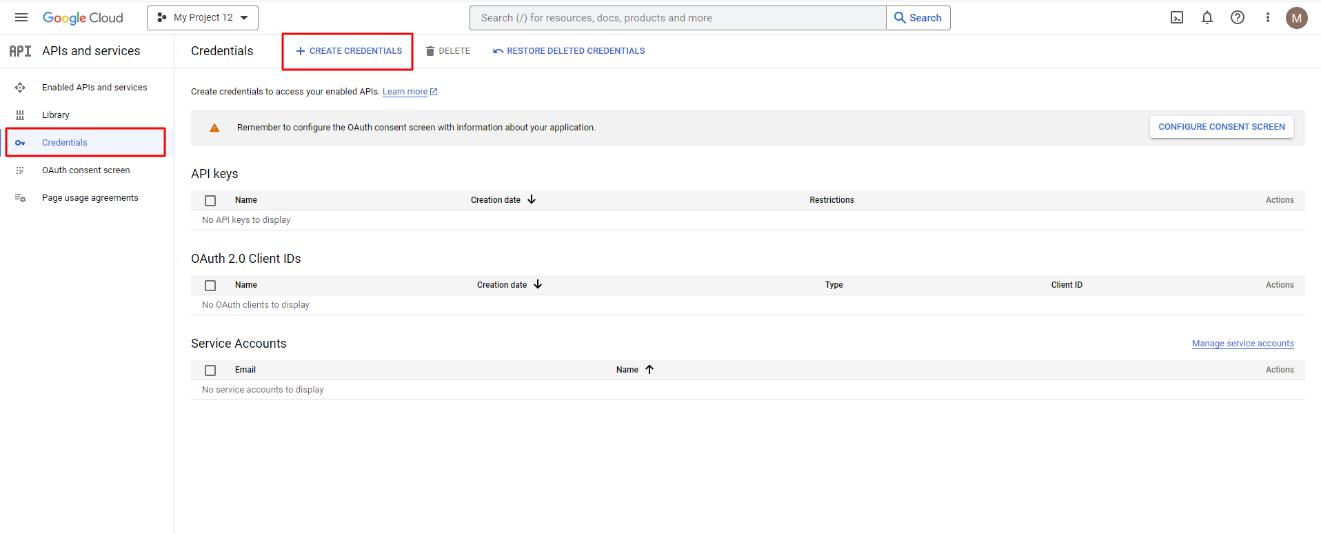This screenshot has height=534, width=1321.
Task: Open the three-dot settings menu
Action: [1267, 17]
